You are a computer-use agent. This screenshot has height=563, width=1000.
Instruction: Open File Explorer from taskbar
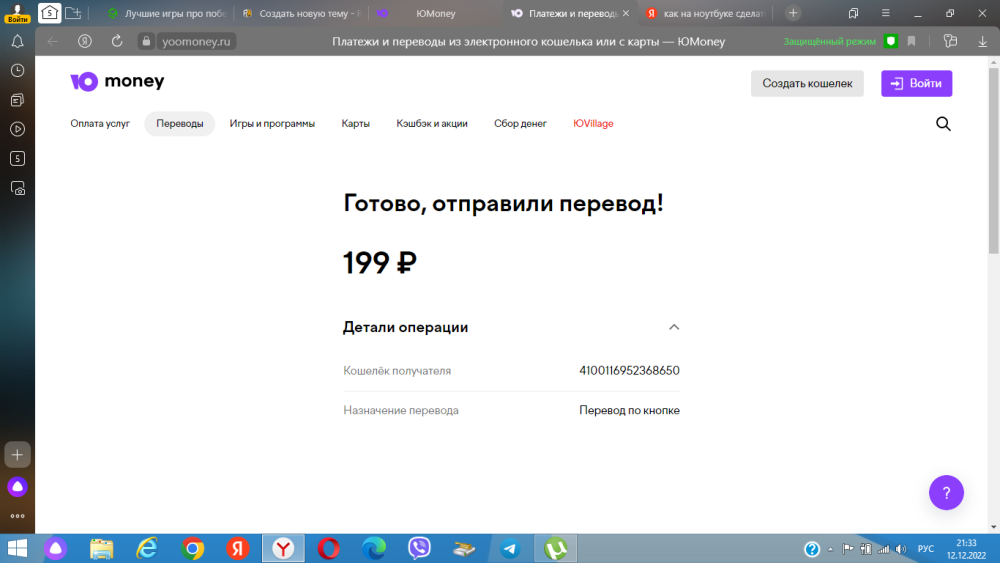101,548
